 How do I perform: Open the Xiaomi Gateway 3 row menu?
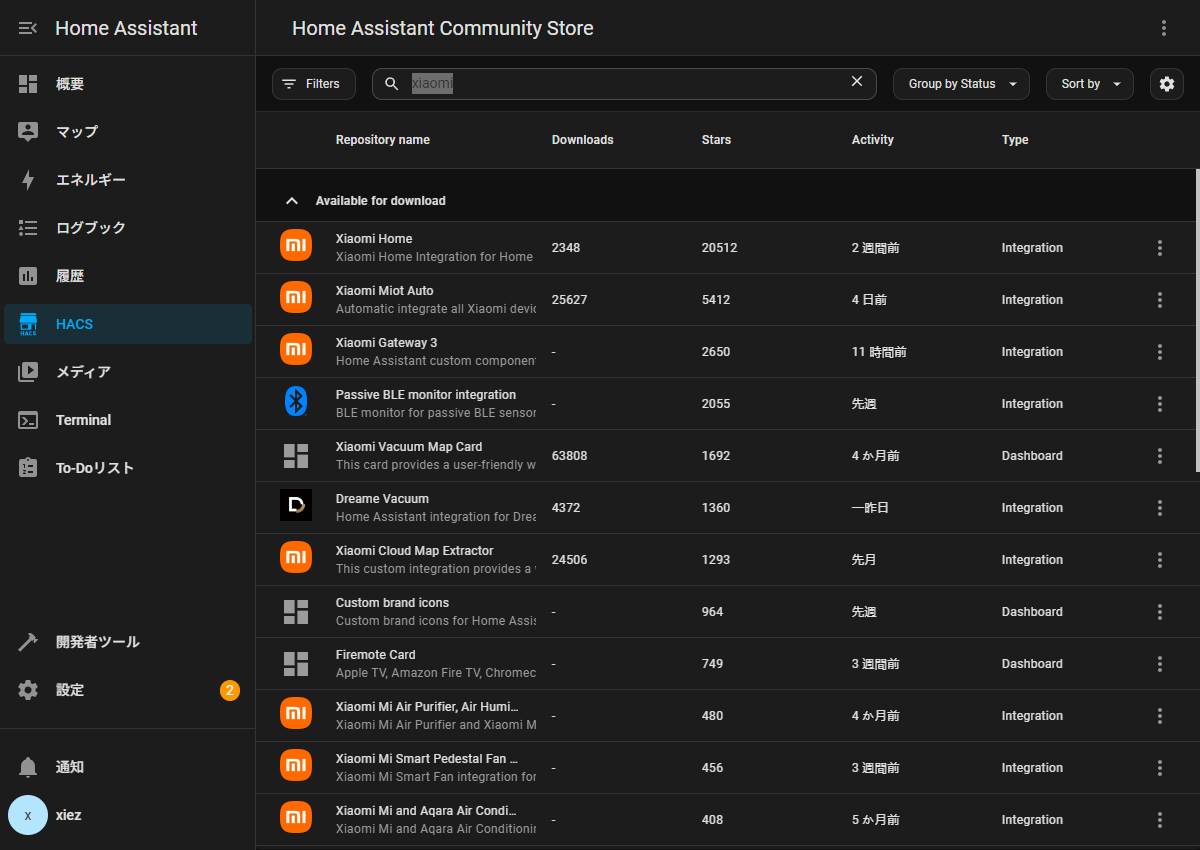click(x=1160, y=352)
